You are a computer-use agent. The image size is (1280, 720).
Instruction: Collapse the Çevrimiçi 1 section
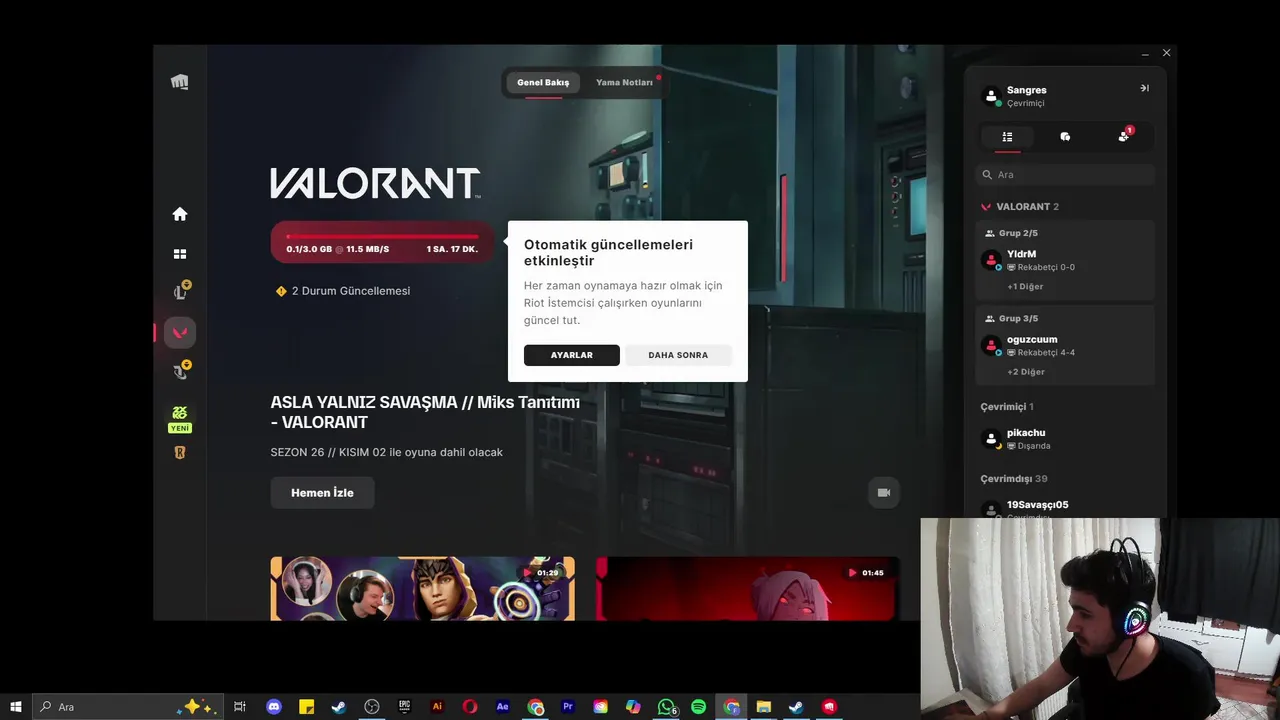[1006, 407]
